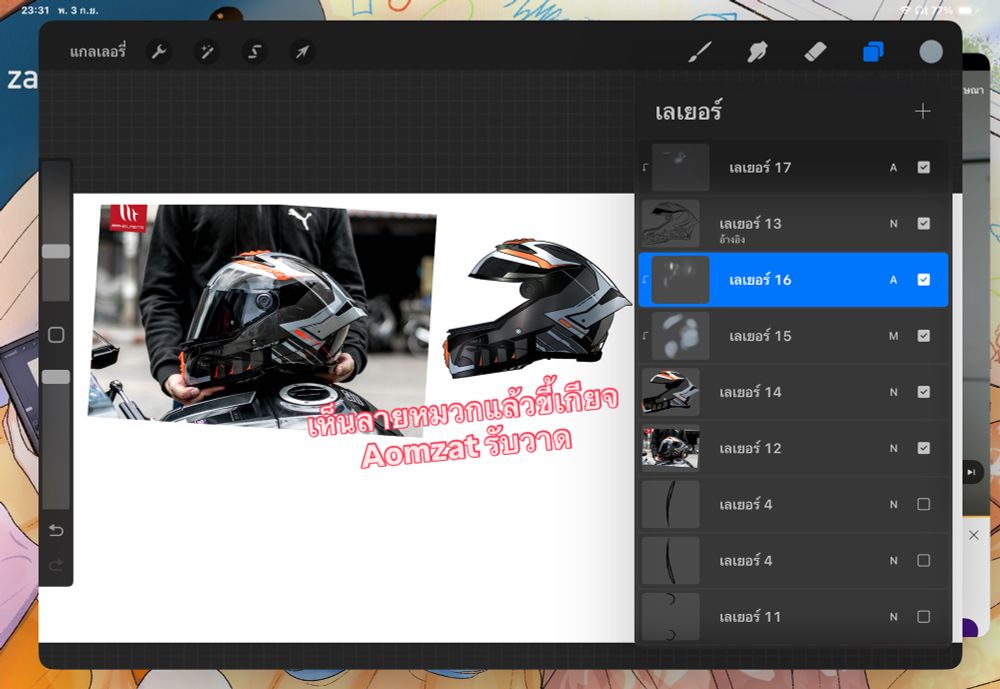Tap the battery indicator in status bar
The height and width of the screenshot is (689, 1000).
point(967,11)
